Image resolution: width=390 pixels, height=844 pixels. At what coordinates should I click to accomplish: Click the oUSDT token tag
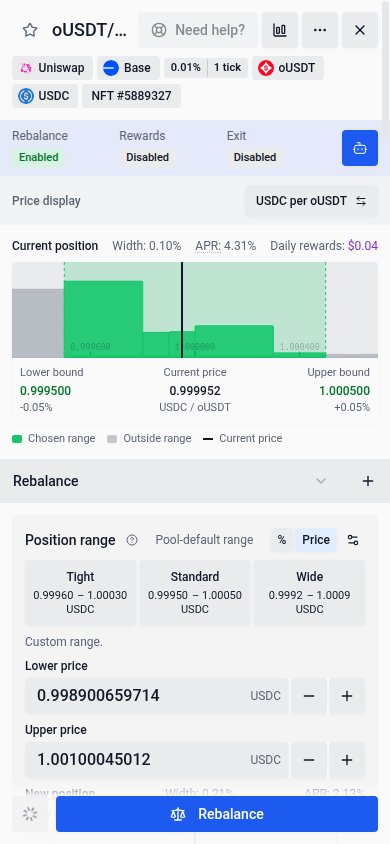point(288,68)
